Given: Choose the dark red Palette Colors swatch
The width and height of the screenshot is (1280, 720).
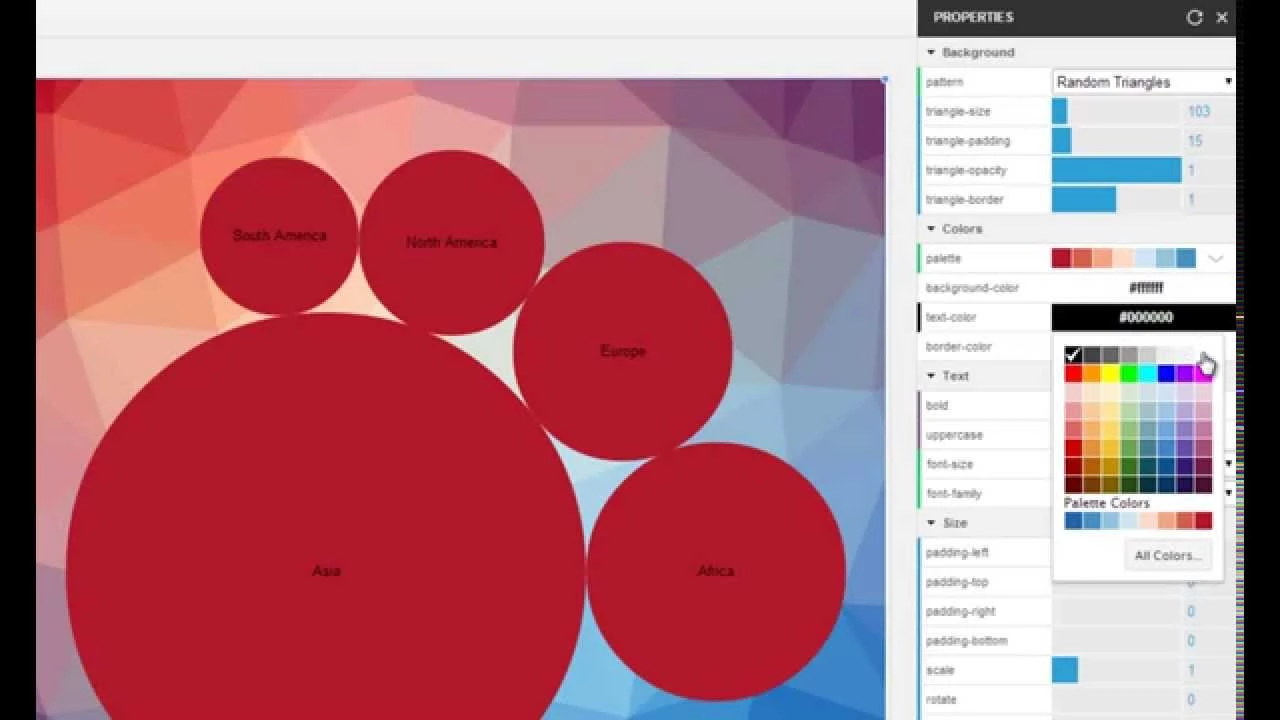Looking at the screenshot, I should click(x=1203, y=520).
